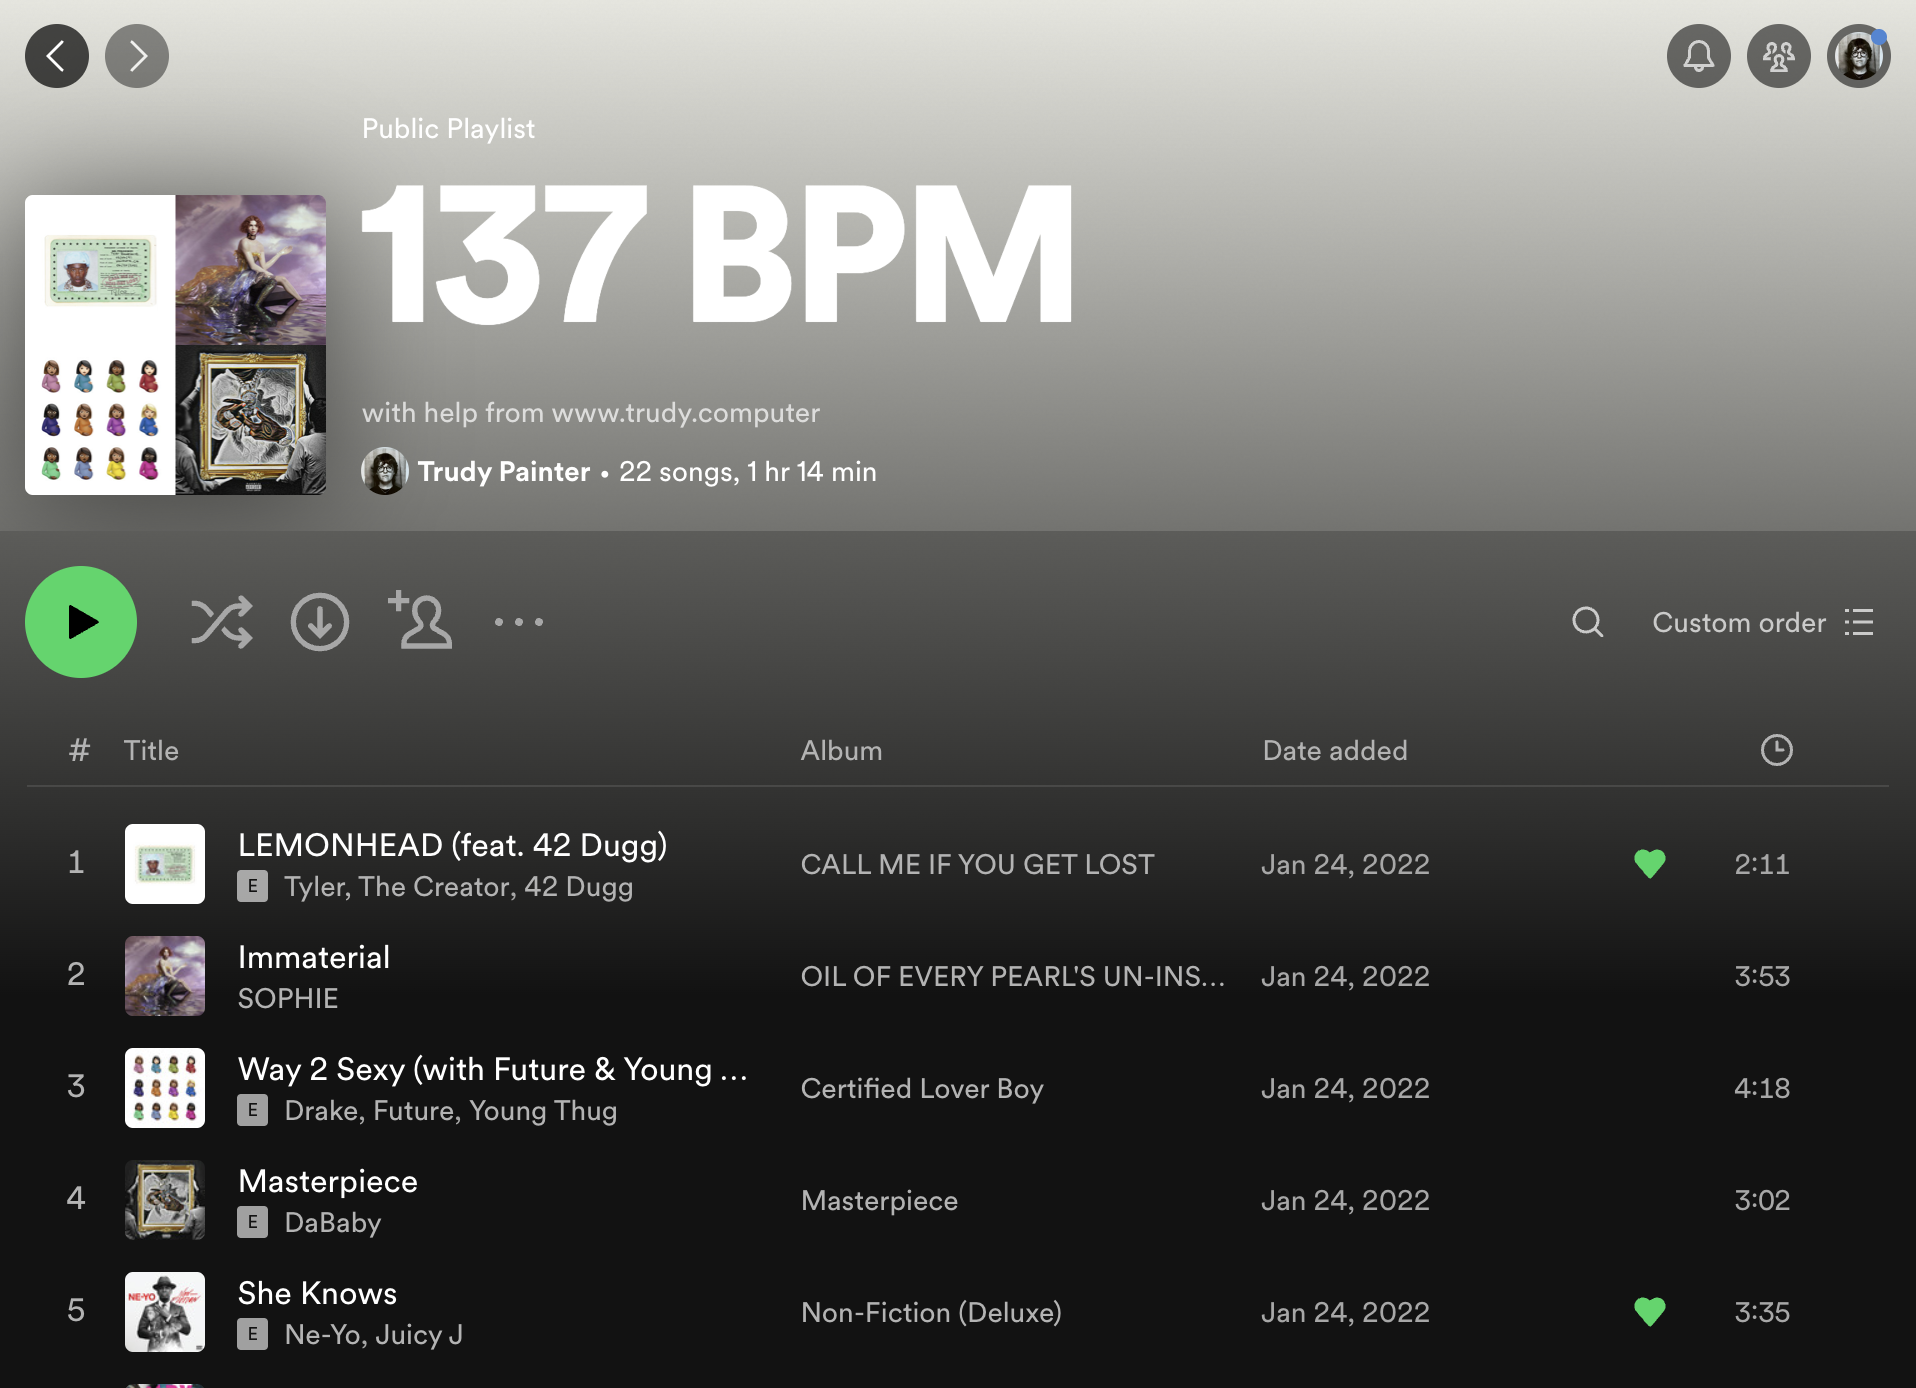
Task: Enable shuffle for the playlist
Action: pos(221,622)
